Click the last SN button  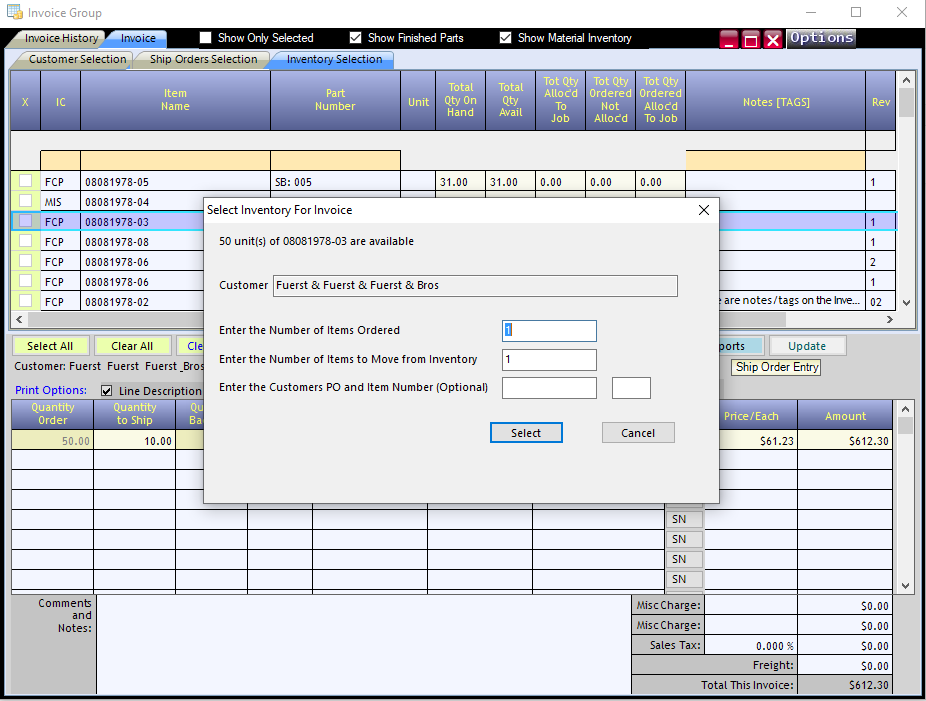[x=684, y=579]
